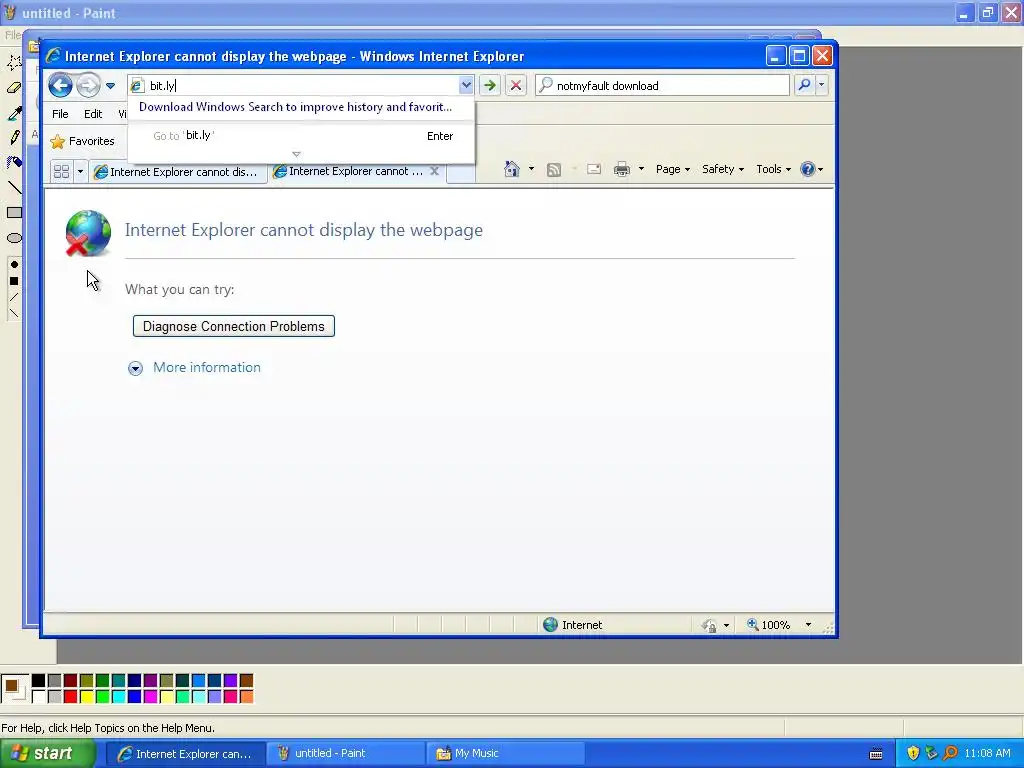Viewport: 1024px width, 768px height.
Task: Click Download Windows Search suggestion link
Action: pyautogui.click(x=295, y=107)
